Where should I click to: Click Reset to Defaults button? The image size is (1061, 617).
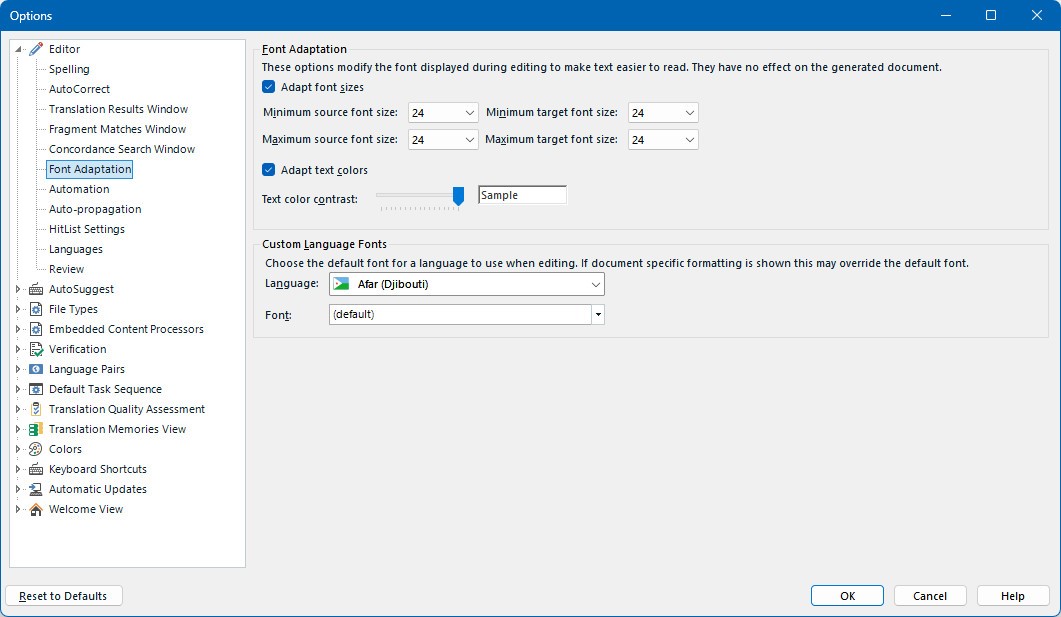(x=64, y=596)
